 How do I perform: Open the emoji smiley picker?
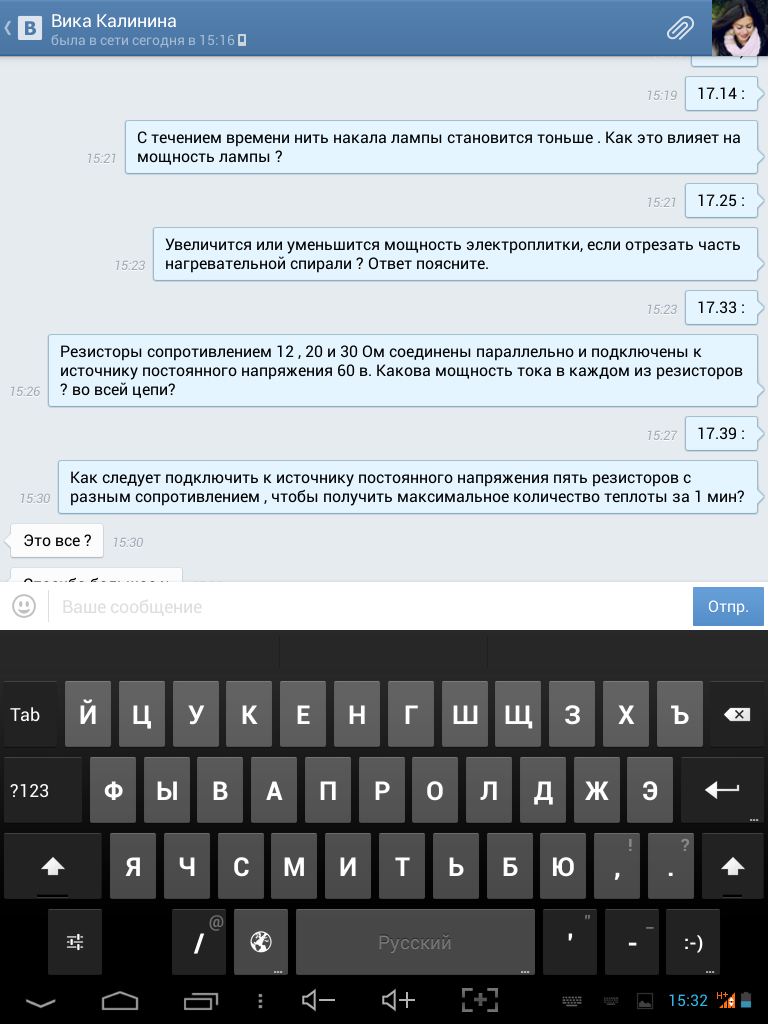point(24,606)
